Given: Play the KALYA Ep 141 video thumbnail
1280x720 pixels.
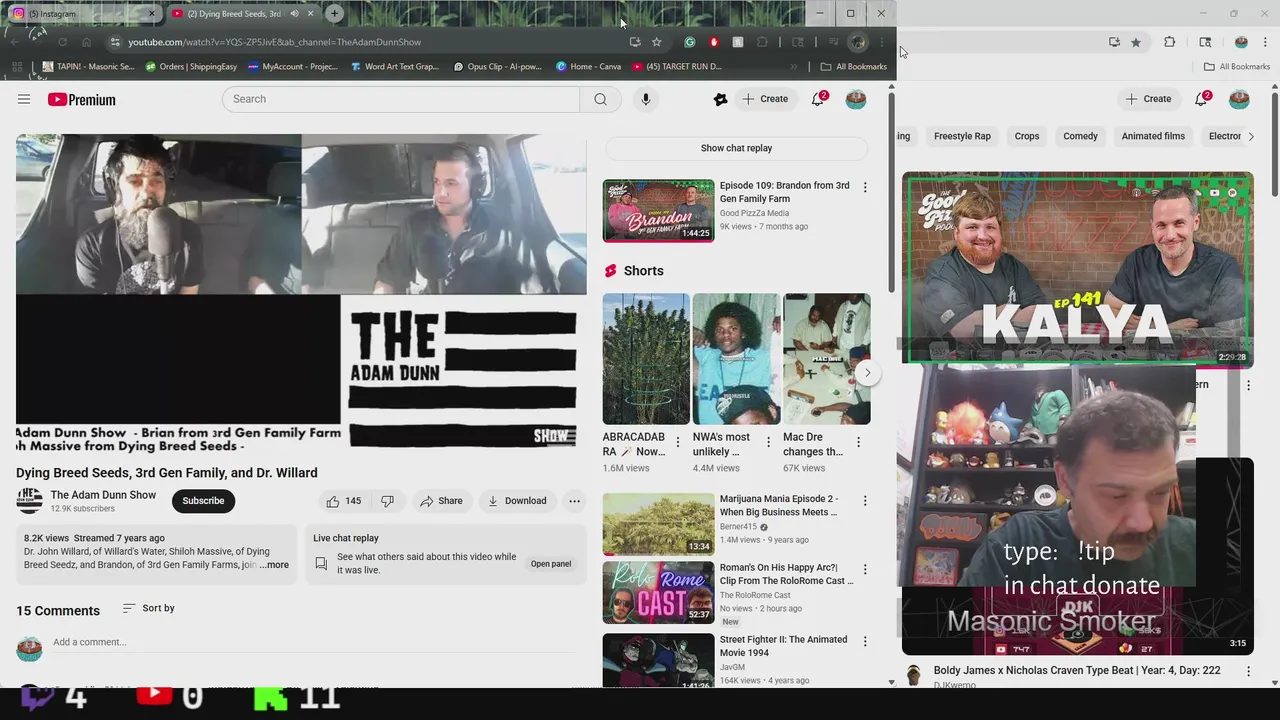Looking at the screenshot, I should pyautogui.click(x=1078, y=268).
